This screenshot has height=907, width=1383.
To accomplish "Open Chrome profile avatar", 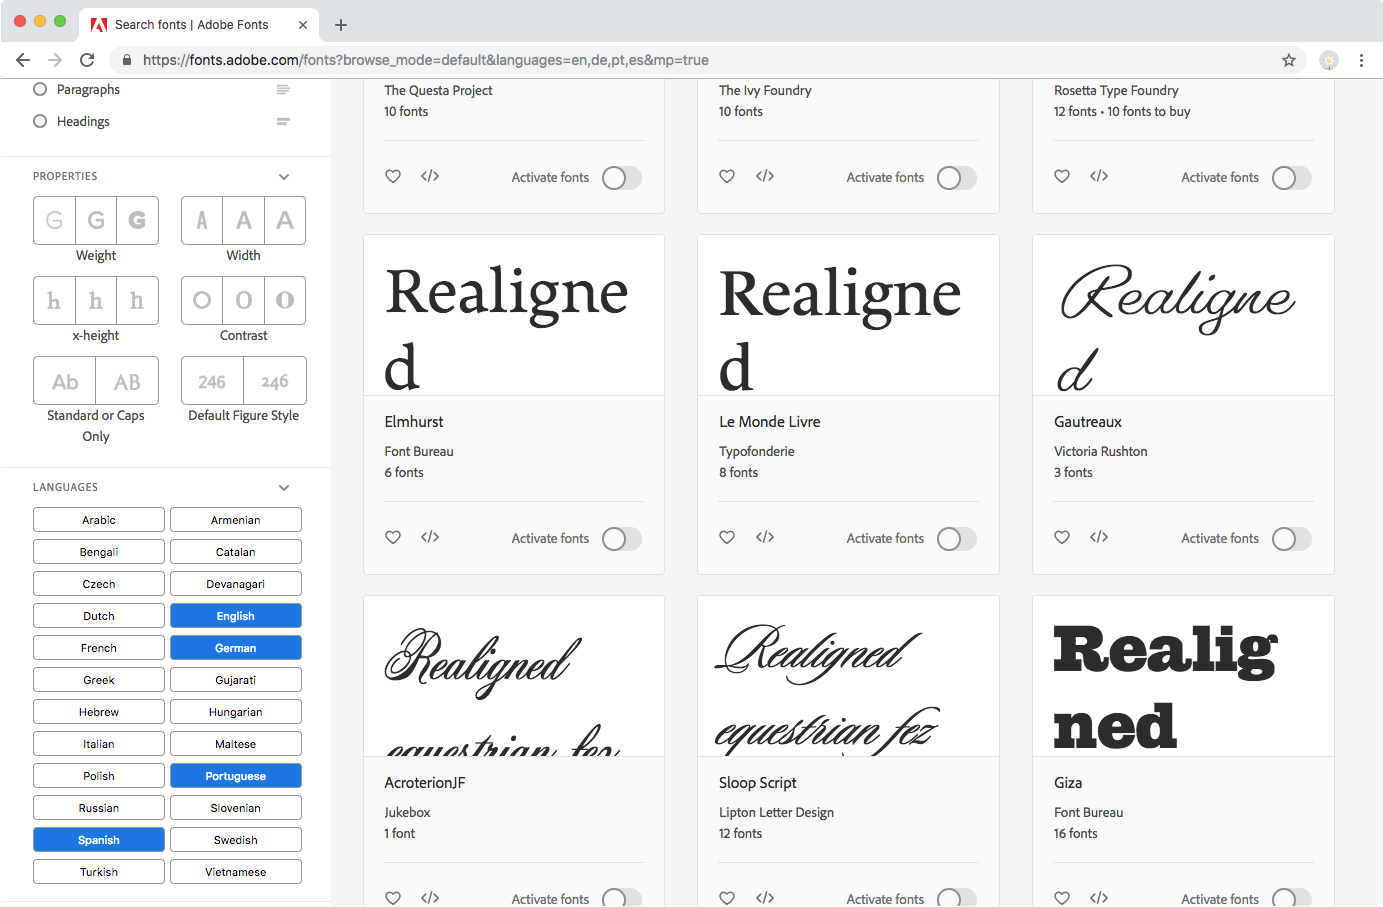I will coord(1329,60).
